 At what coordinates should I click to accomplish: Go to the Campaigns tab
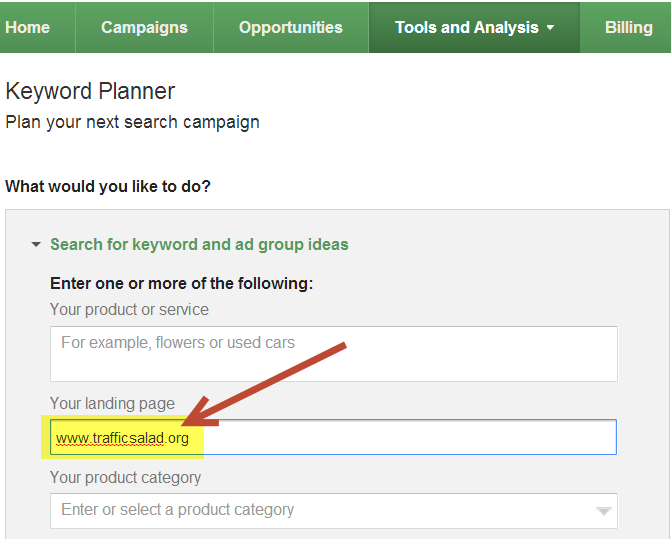[x=143, y=27]
